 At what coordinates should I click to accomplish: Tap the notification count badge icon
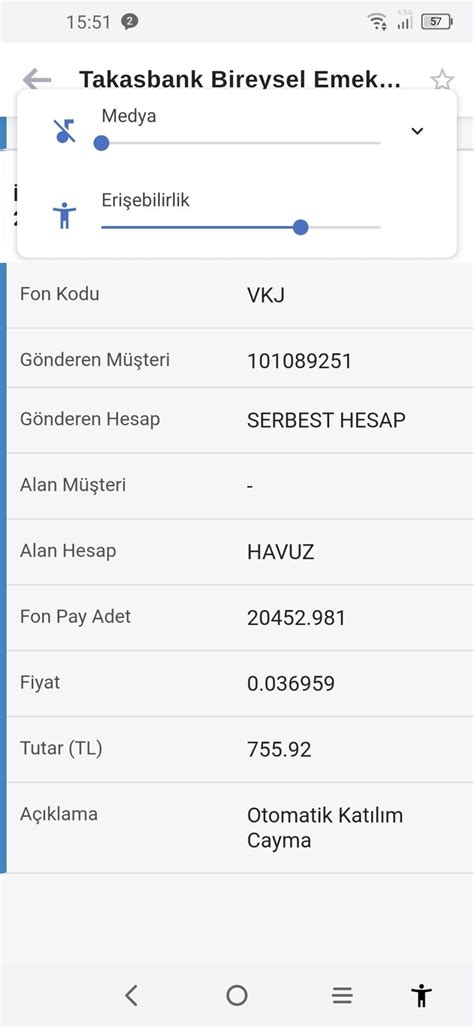coord(130,22)
